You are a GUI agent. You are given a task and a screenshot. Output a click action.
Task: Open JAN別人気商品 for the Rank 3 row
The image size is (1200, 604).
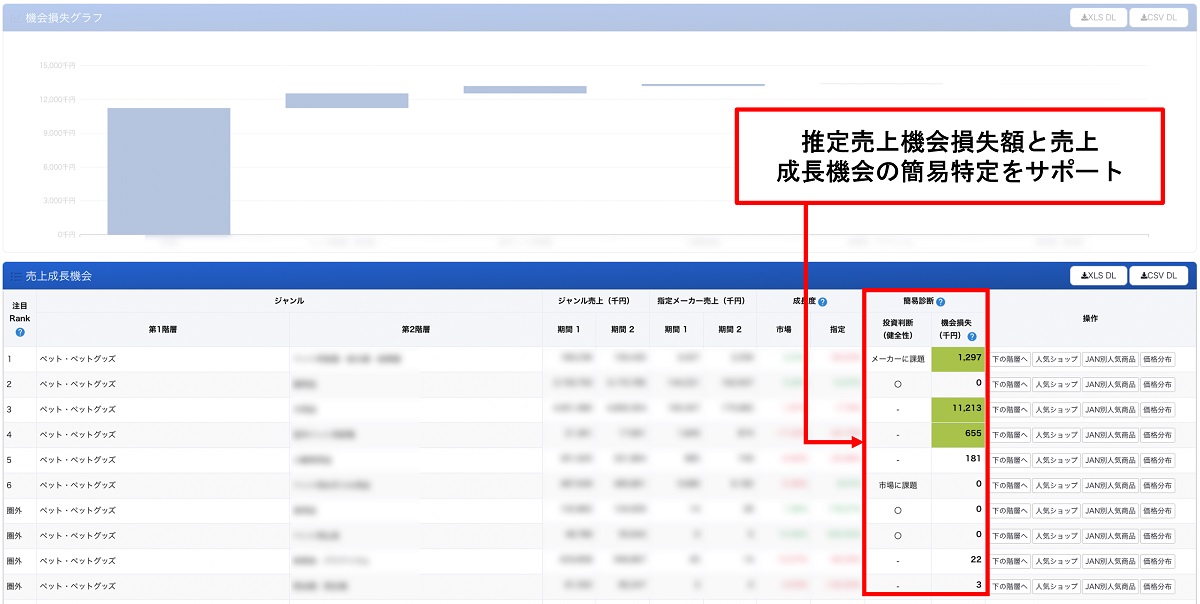click(x=1109, y=409)
